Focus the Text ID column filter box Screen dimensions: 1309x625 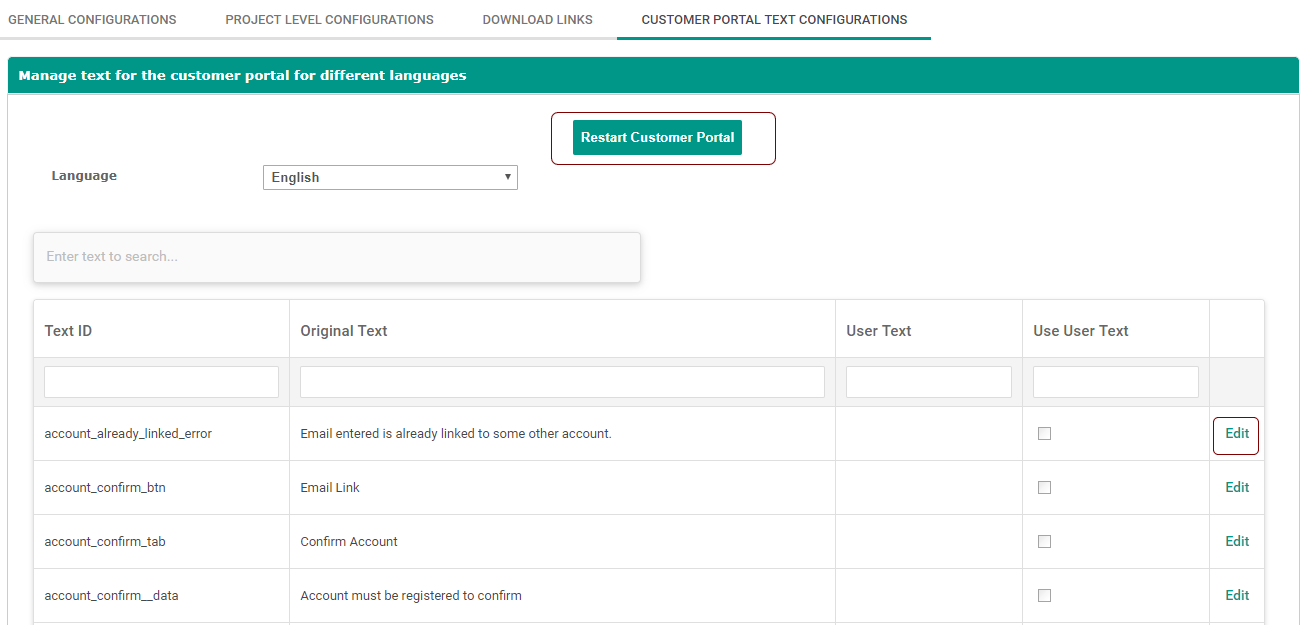pos(161,382)
